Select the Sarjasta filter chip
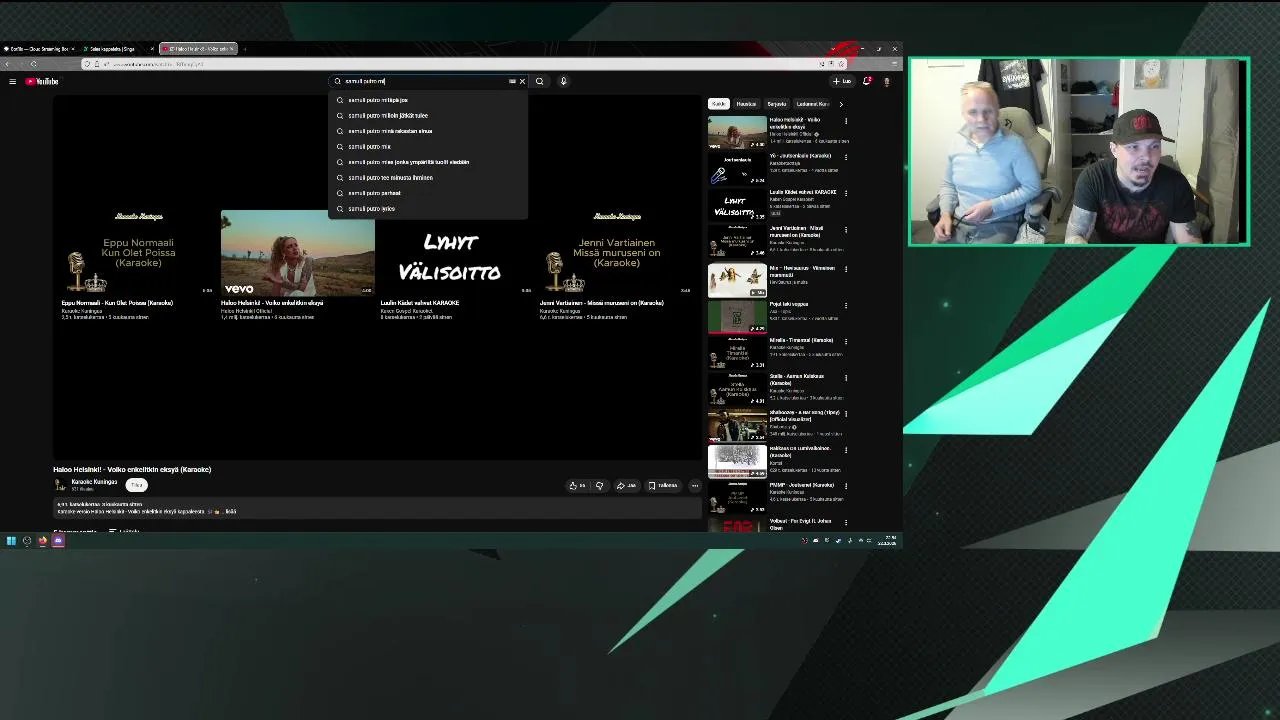Screen dimensions: 1280x720 pyautogui.click(x=776, y=104)
